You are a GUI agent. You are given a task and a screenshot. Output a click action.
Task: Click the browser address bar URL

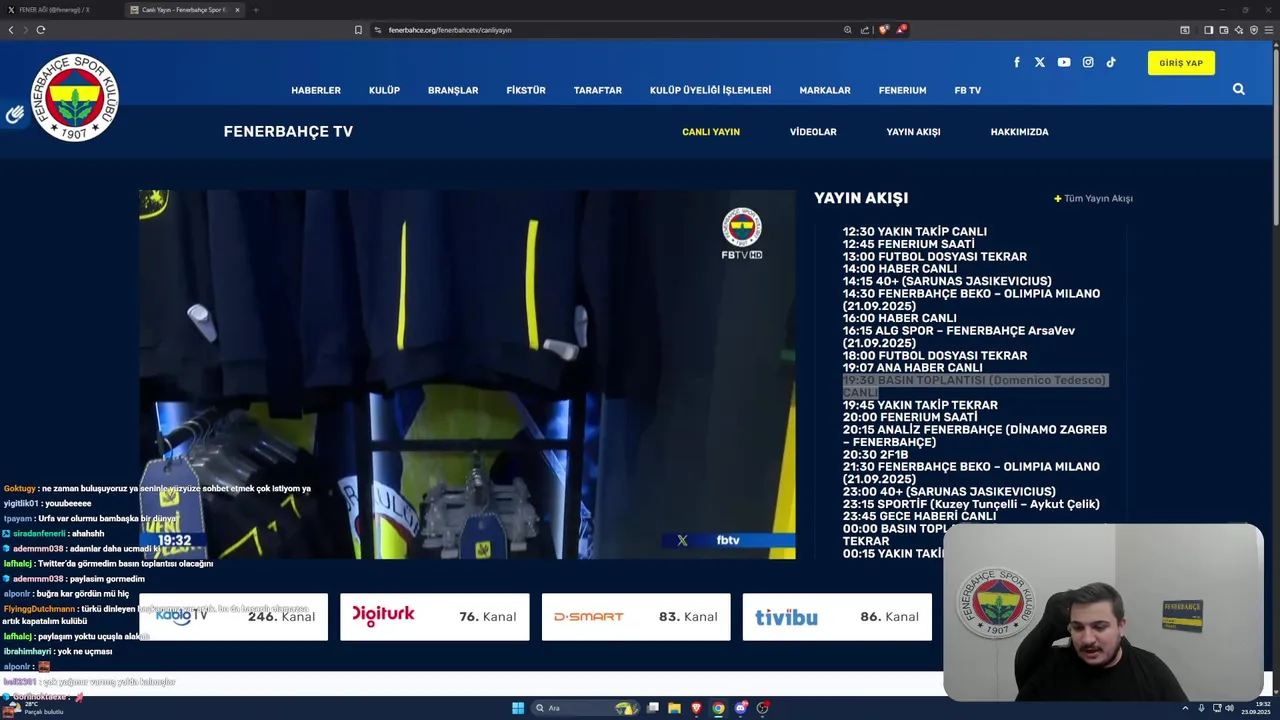click(x=450, y=30)
